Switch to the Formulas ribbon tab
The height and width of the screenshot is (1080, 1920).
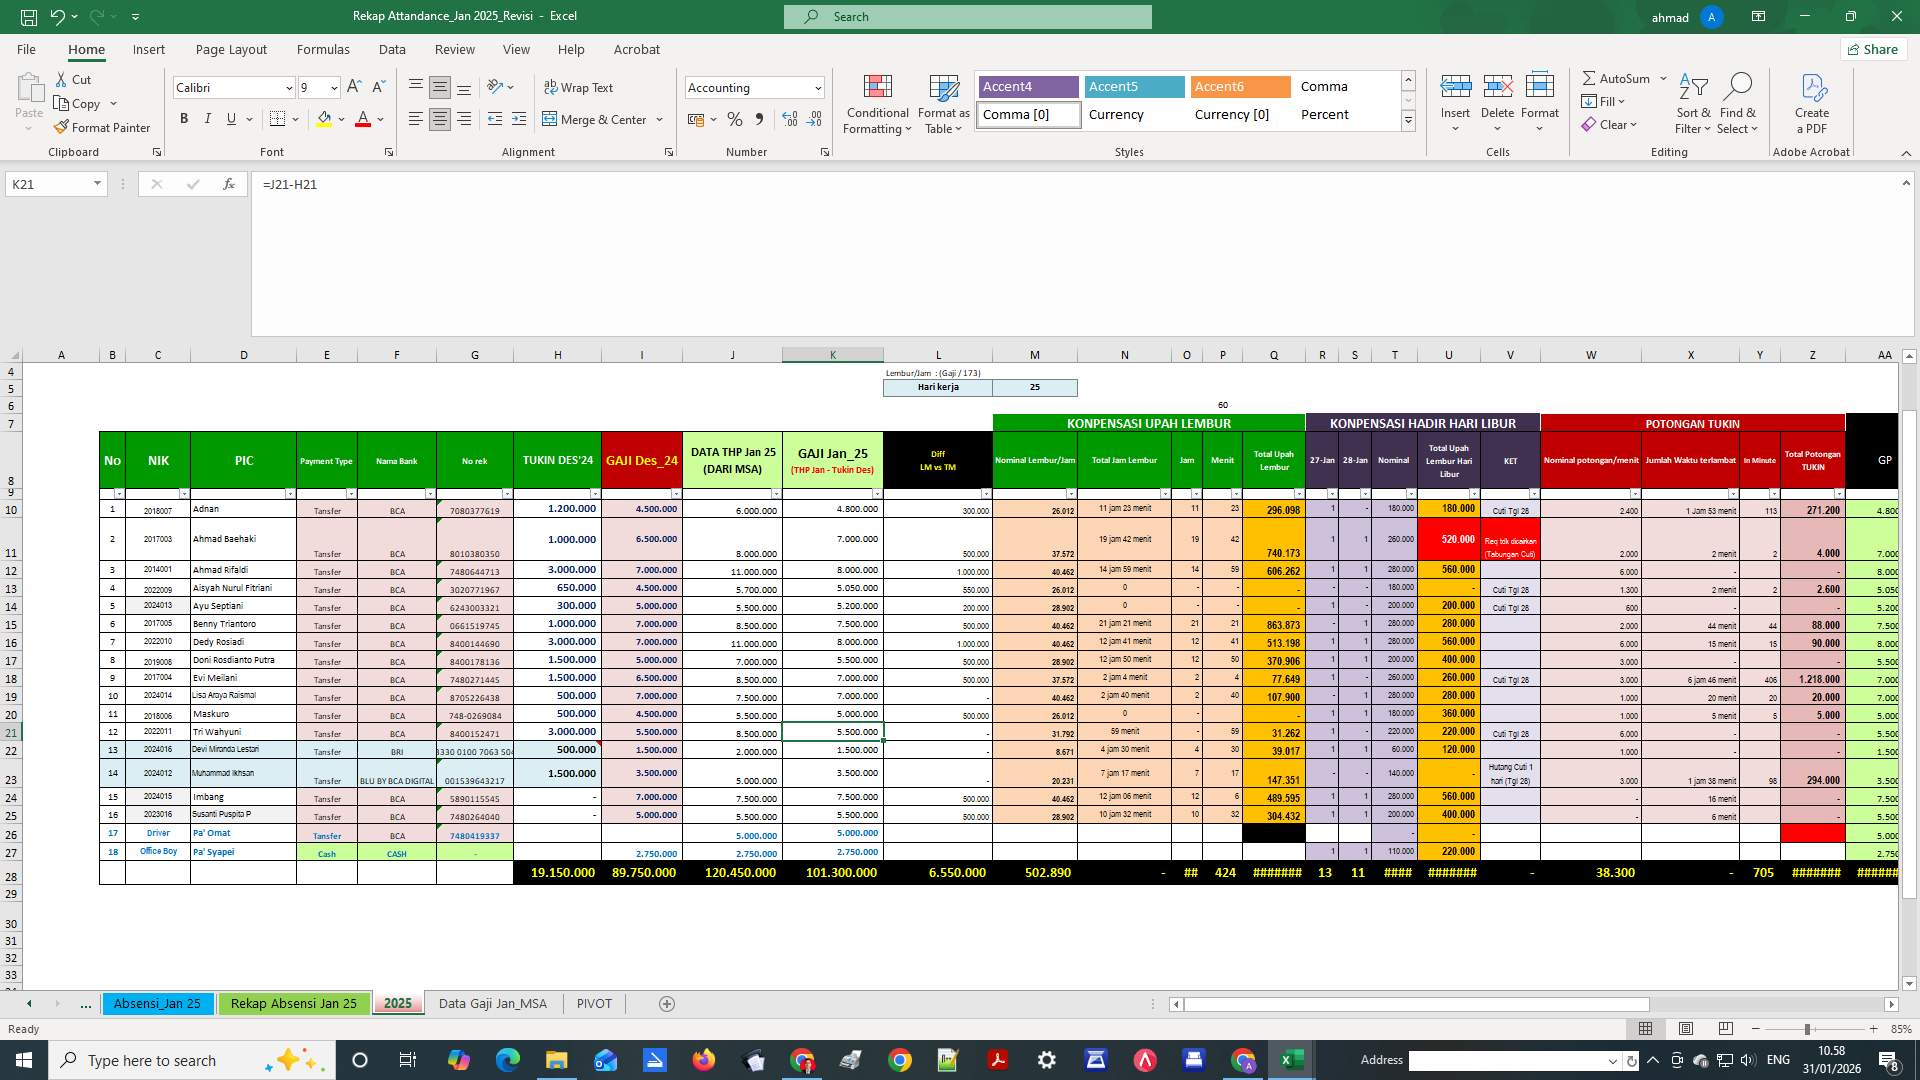tap(323, 49)
